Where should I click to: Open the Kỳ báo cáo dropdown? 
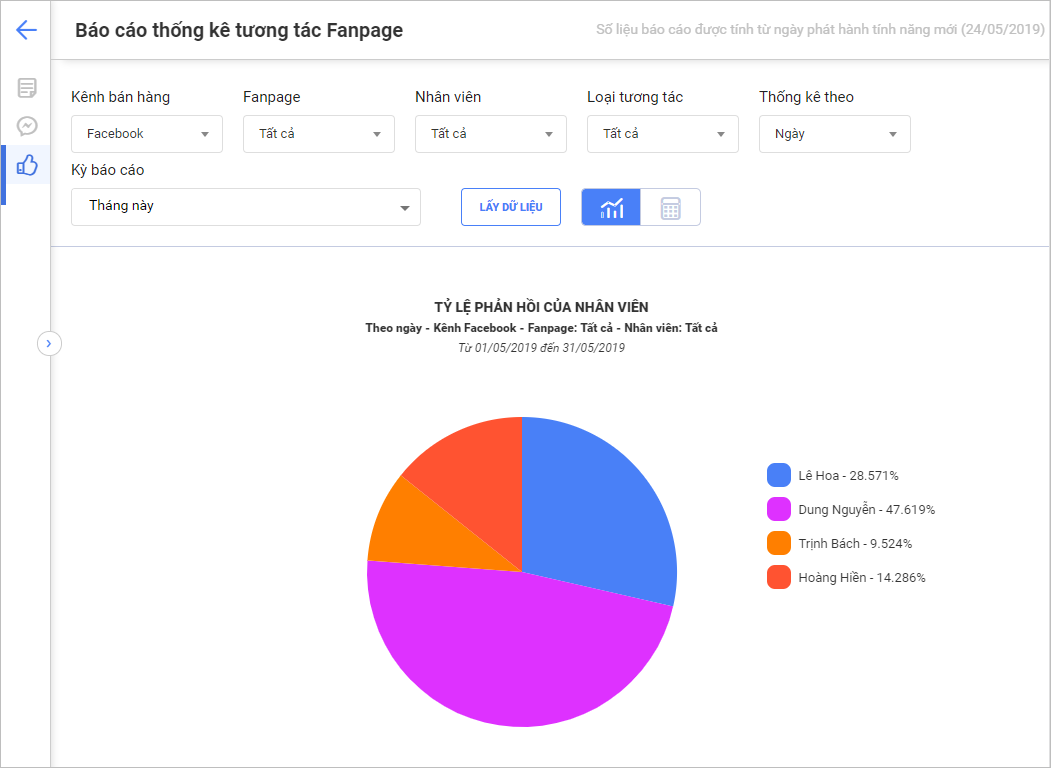click(x=246, y=207)
